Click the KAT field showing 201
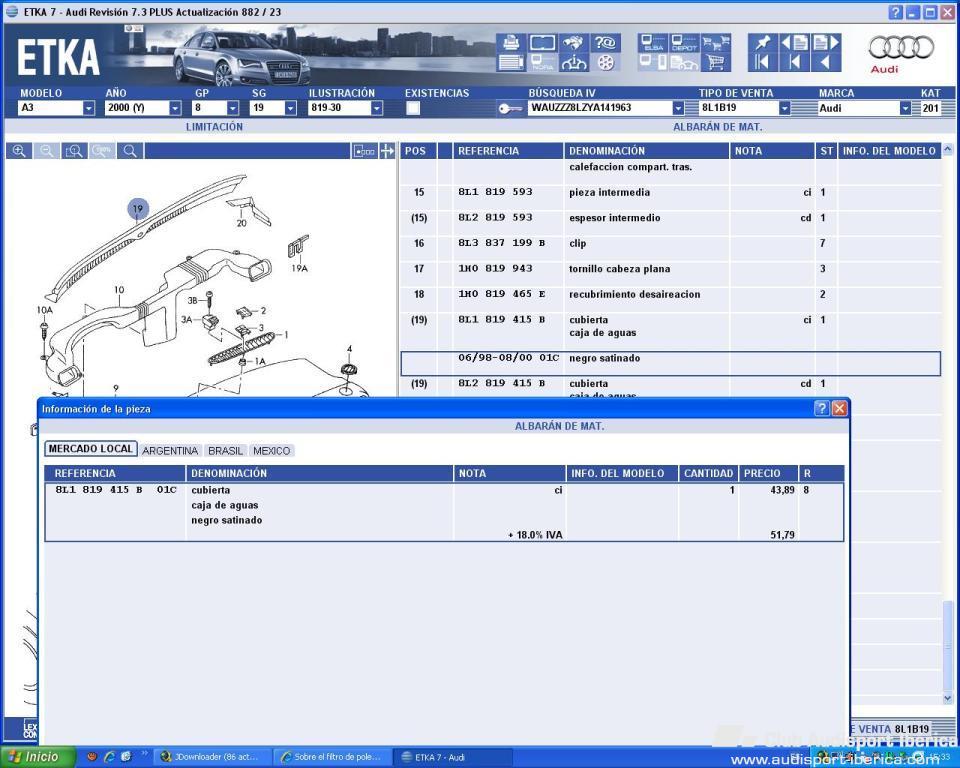This screenshot has height=768, width=960. 931,108
